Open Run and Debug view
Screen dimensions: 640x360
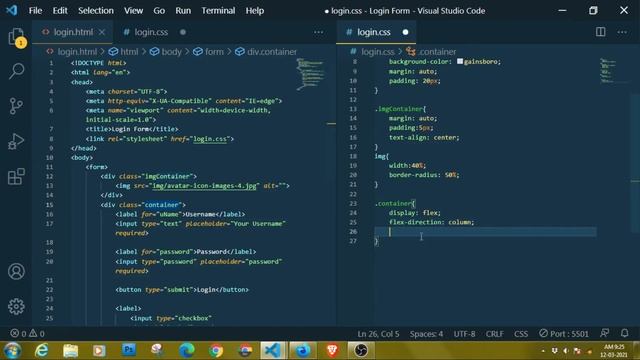point(16,141)
